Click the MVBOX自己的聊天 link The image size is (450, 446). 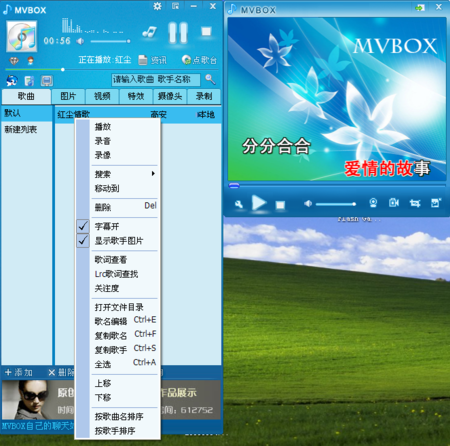click(x=38, y=426)
